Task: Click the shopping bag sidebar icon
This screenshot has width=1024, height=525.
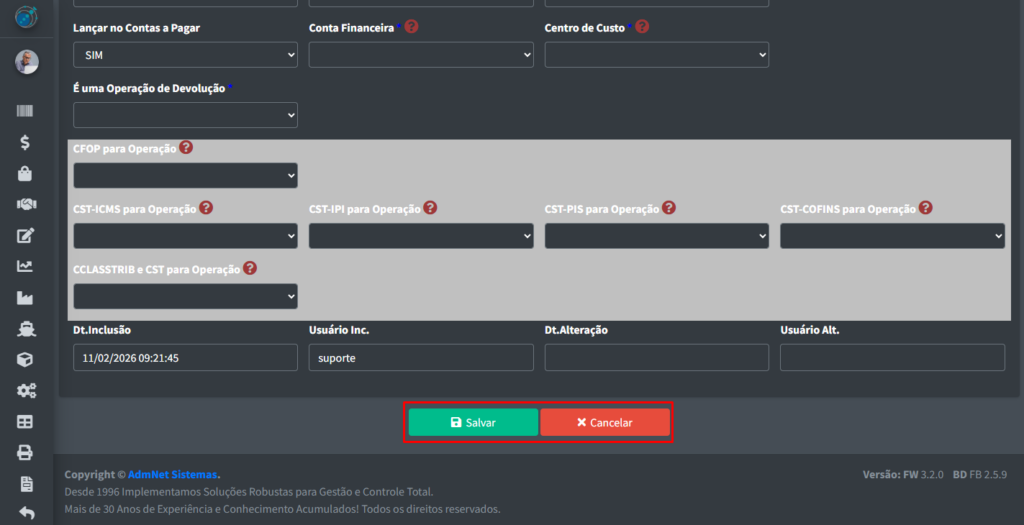Action: (x=25, y=173)
